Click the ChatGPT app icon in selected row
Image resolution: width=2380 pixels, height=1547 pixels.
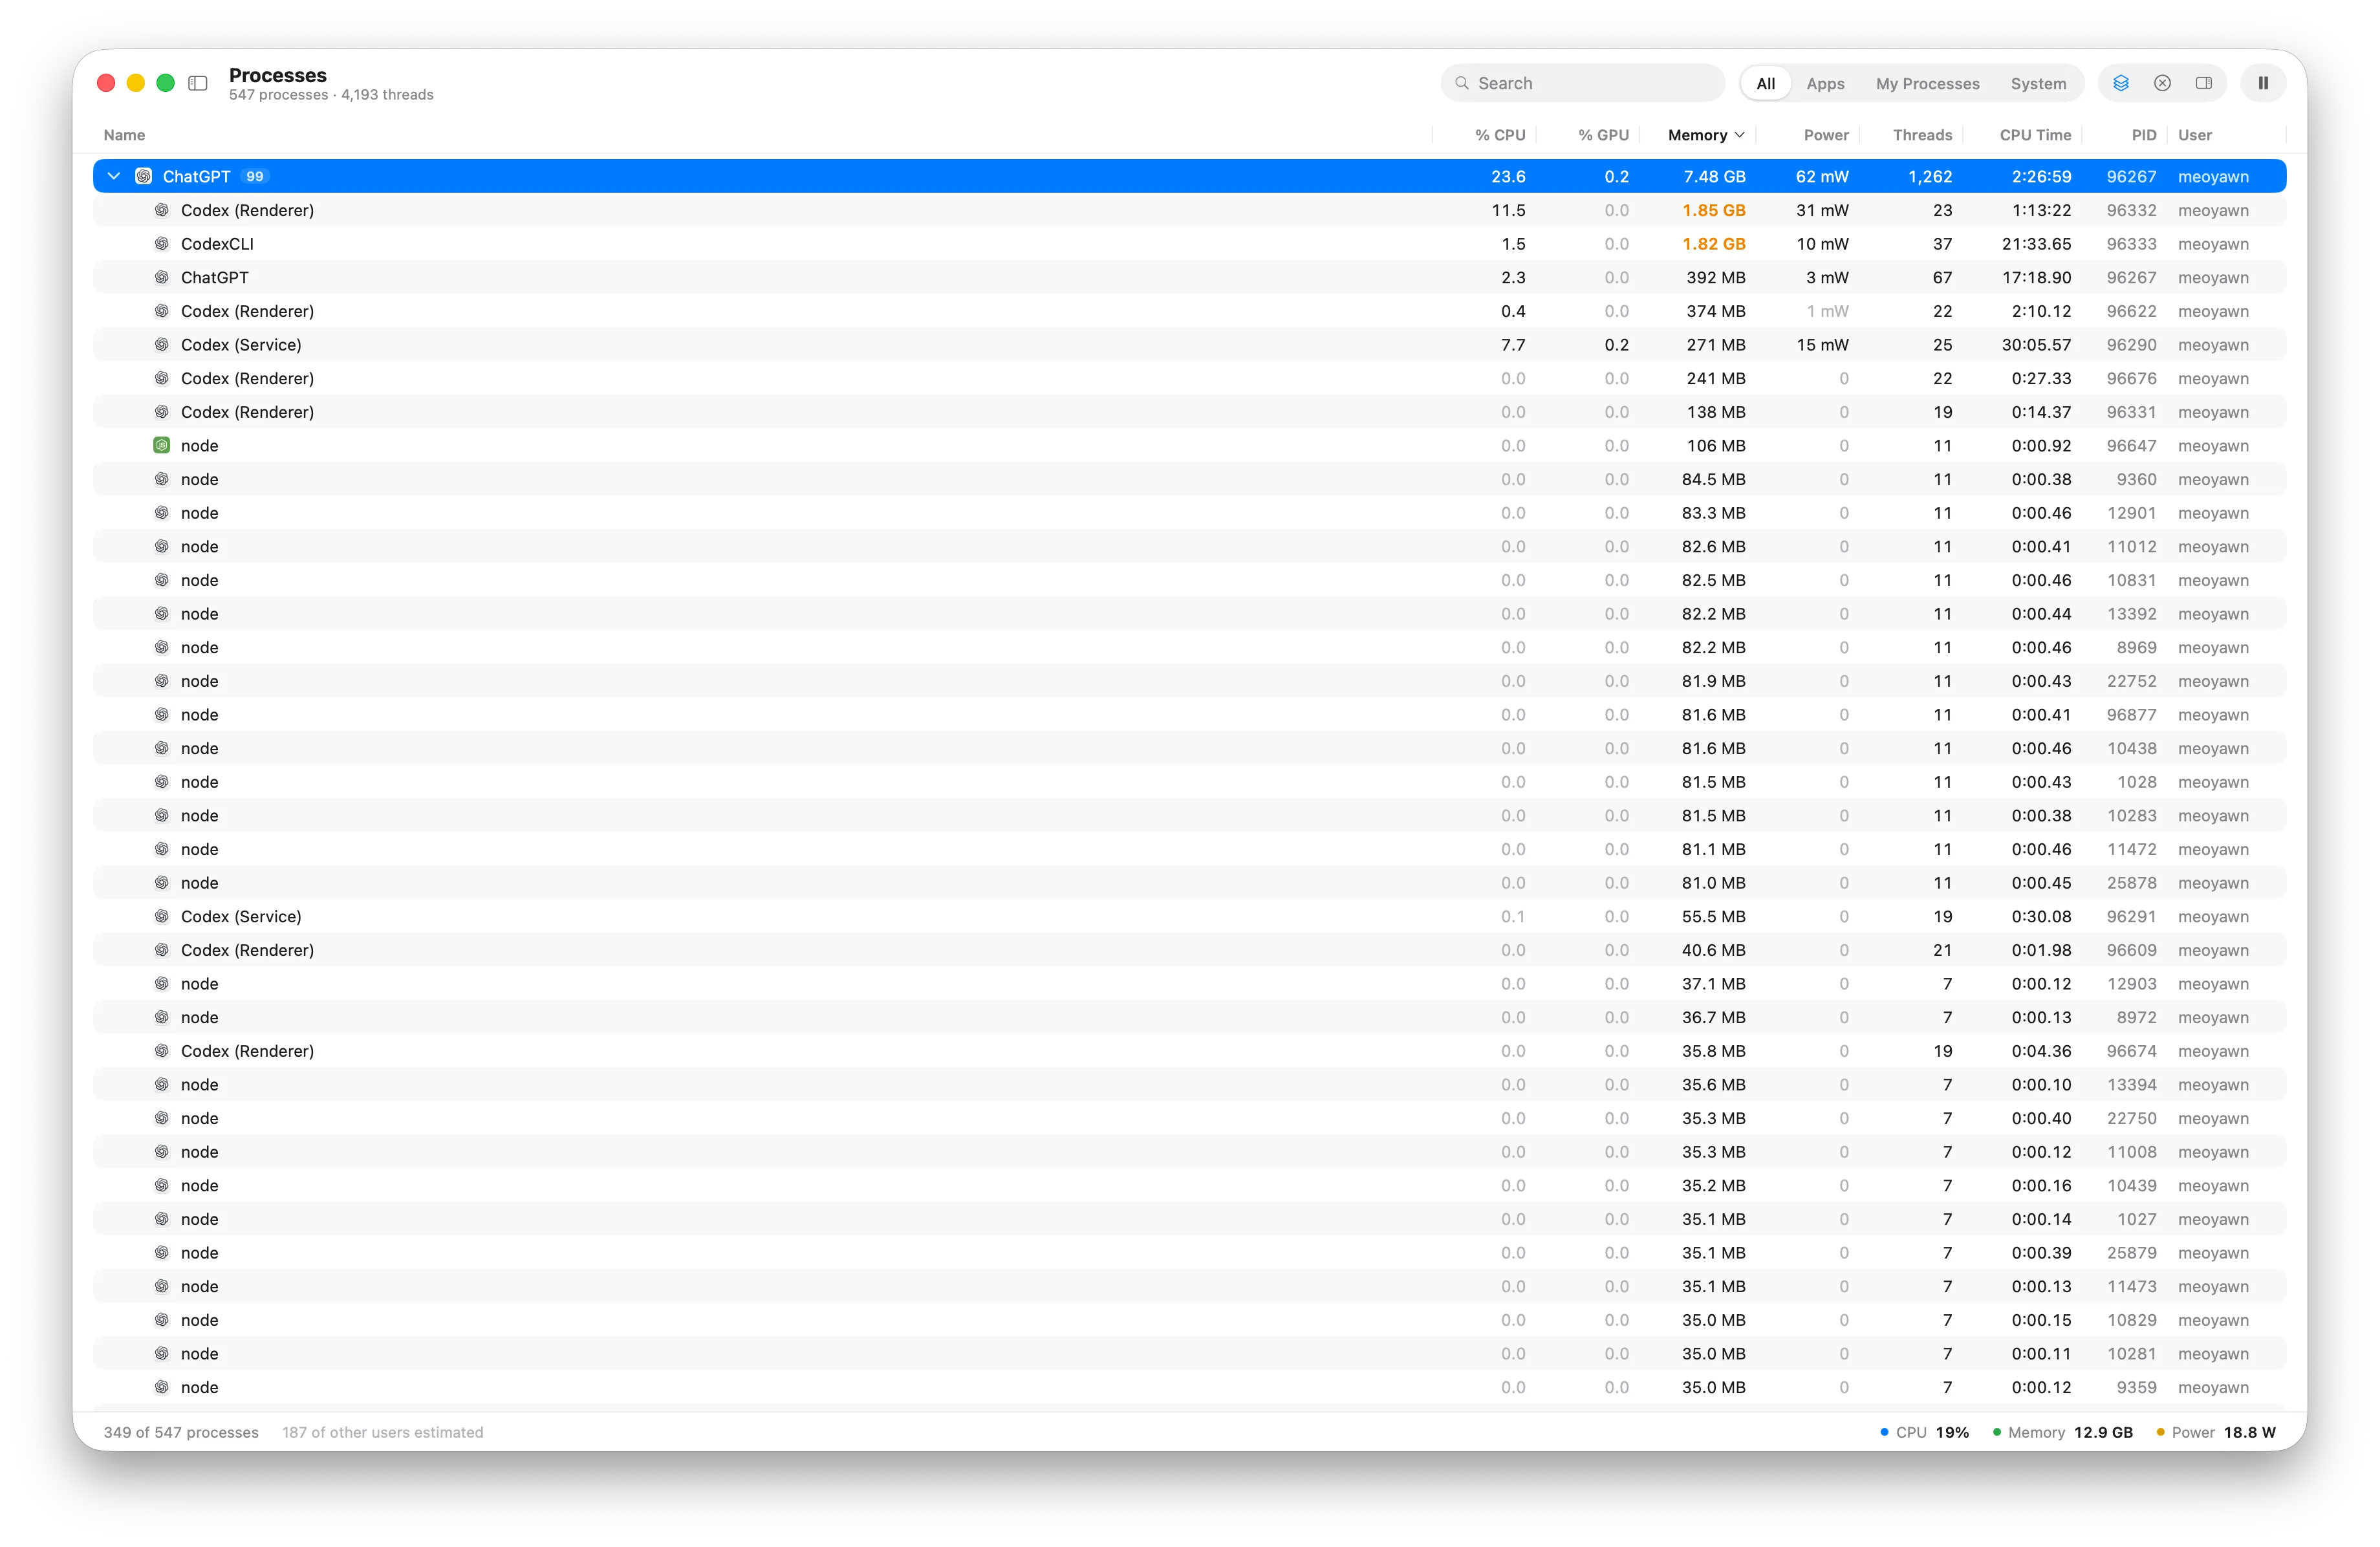point(144,176)
